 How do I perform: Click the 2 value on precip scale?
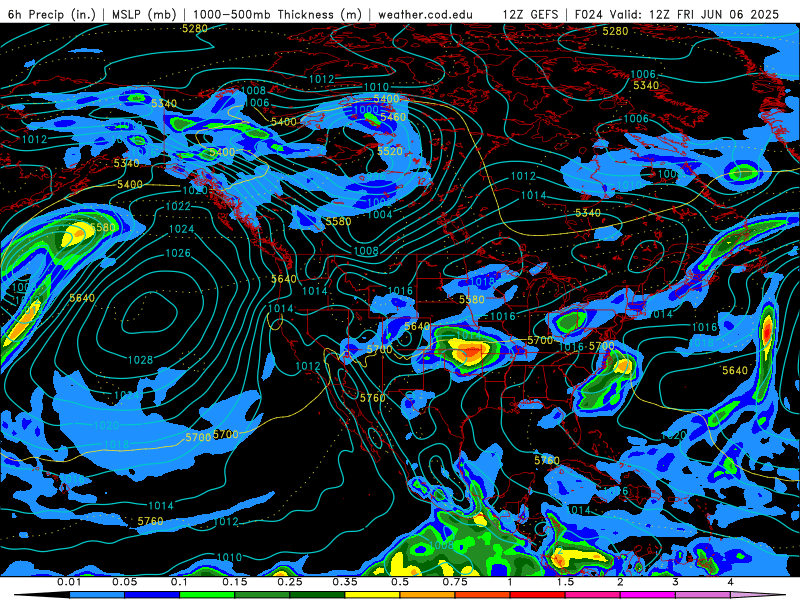tap(620, 582)
